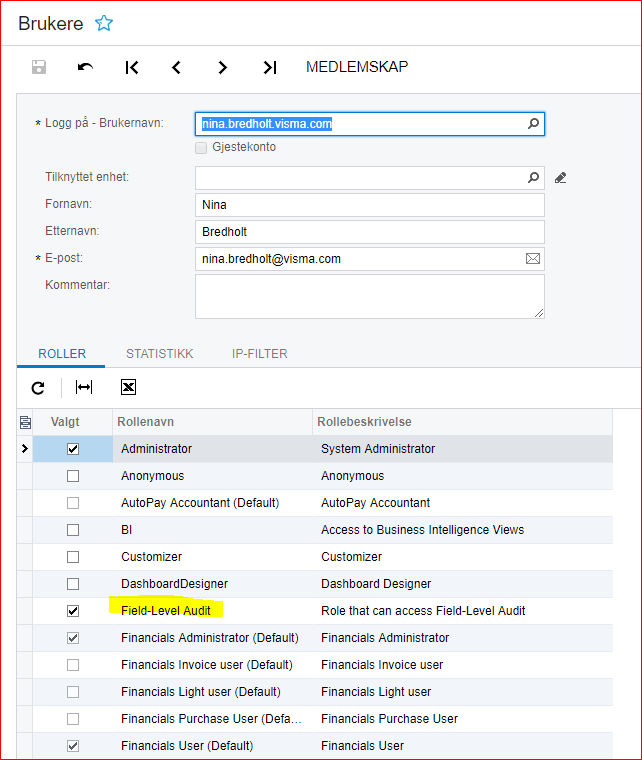Export roles to Excel icon

(x=128, y=387)
